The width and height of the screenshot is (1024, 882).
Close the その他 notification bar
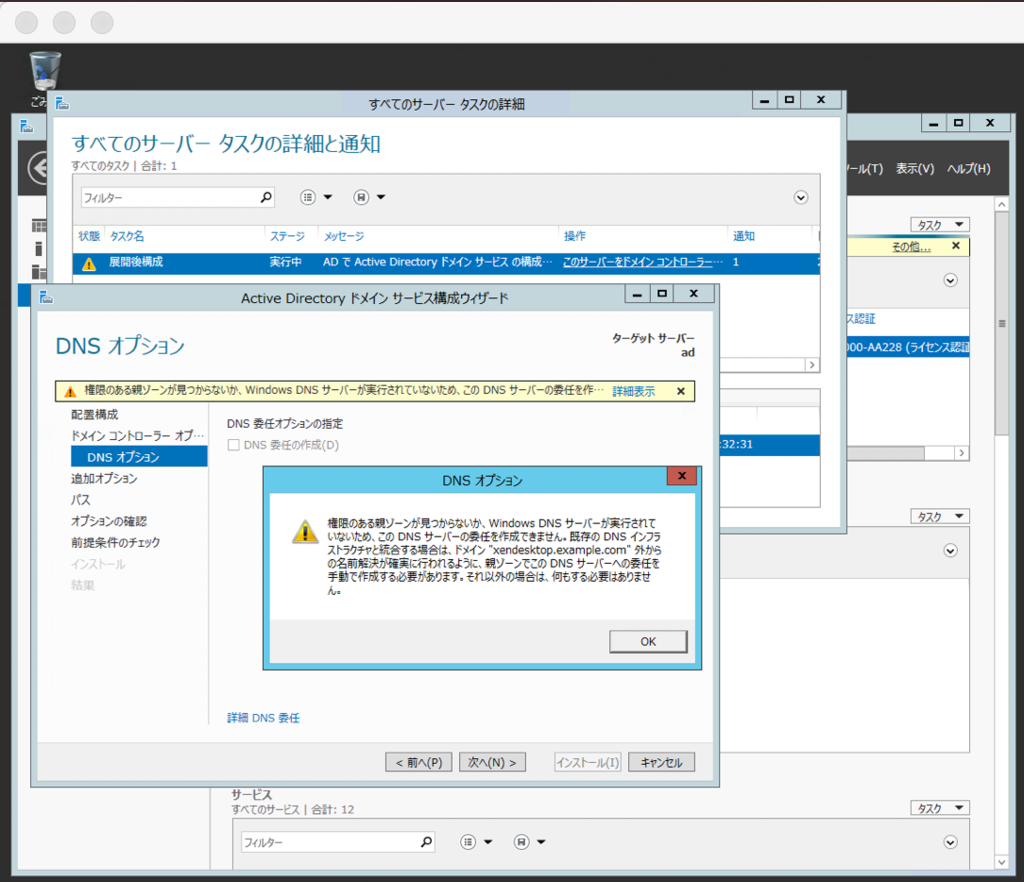coord(955,245)
